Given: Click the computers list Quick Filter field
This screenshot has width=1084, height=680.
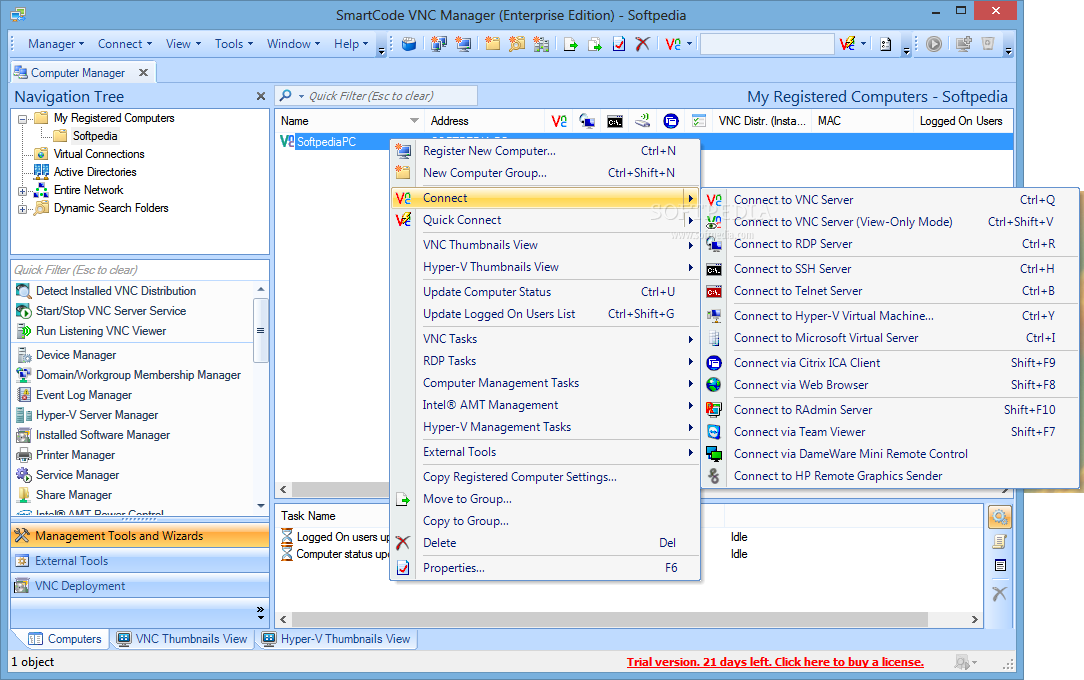Looking at the screenshot, I should (377, 96).
